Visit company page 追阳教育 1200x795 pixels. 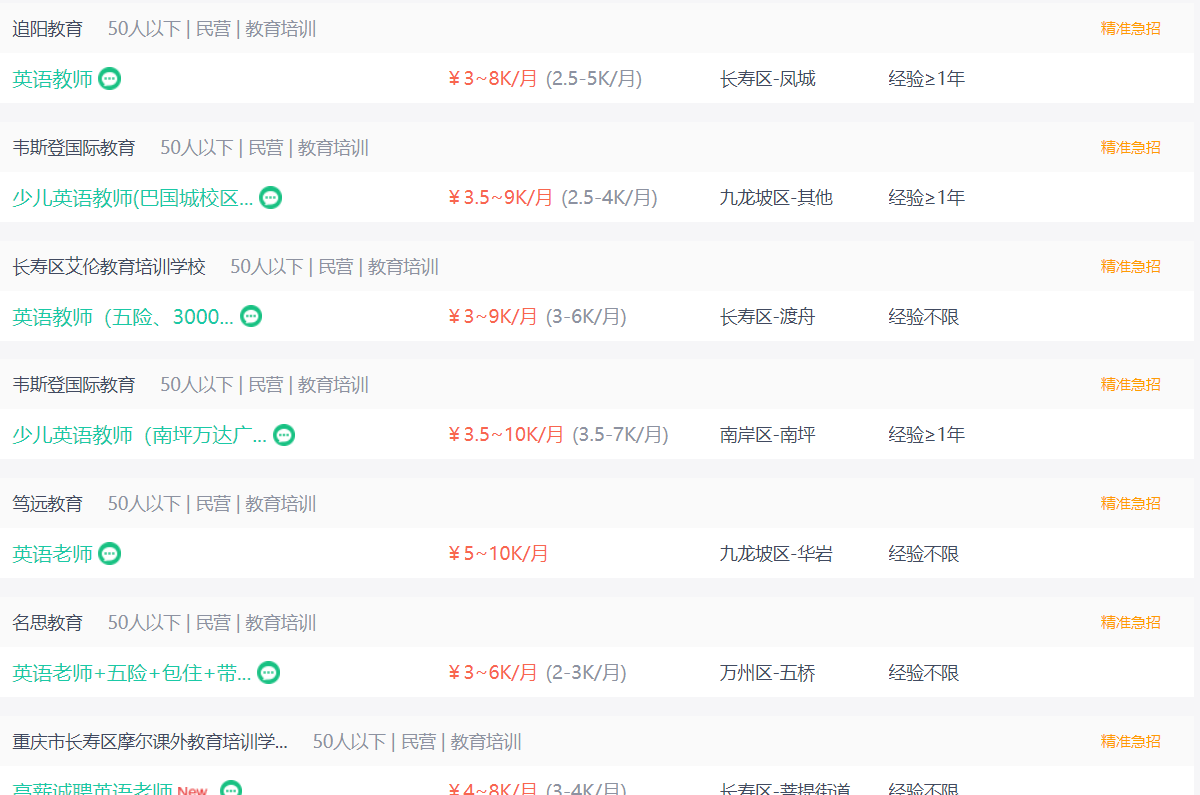coord(47,29)
